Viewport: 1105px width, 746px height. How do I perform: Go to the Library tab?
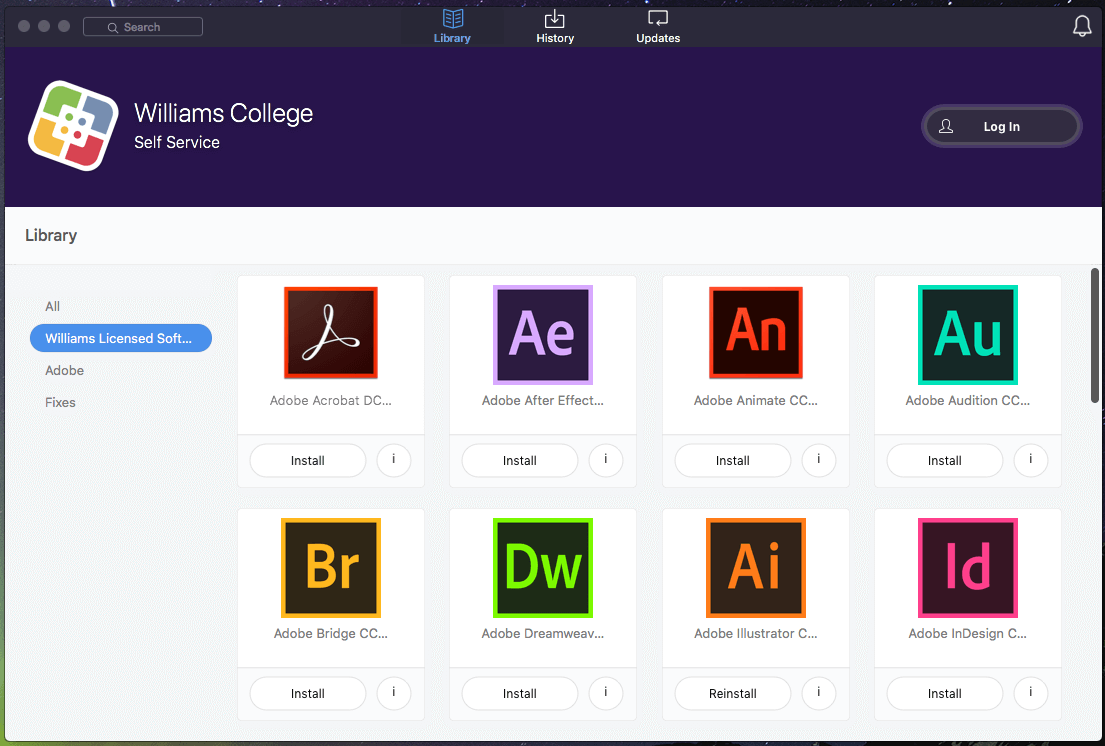click(452, 27)
